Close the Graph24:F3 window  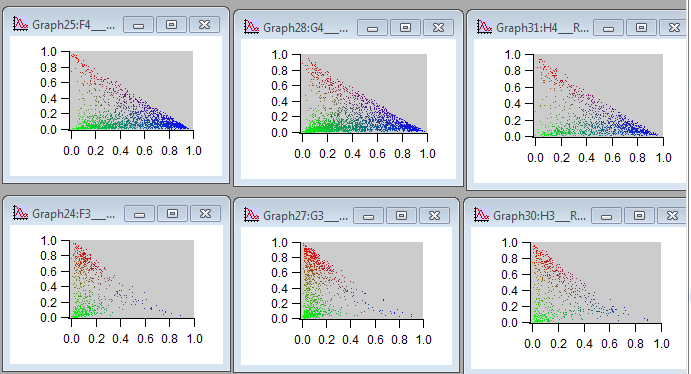point(205,214)
